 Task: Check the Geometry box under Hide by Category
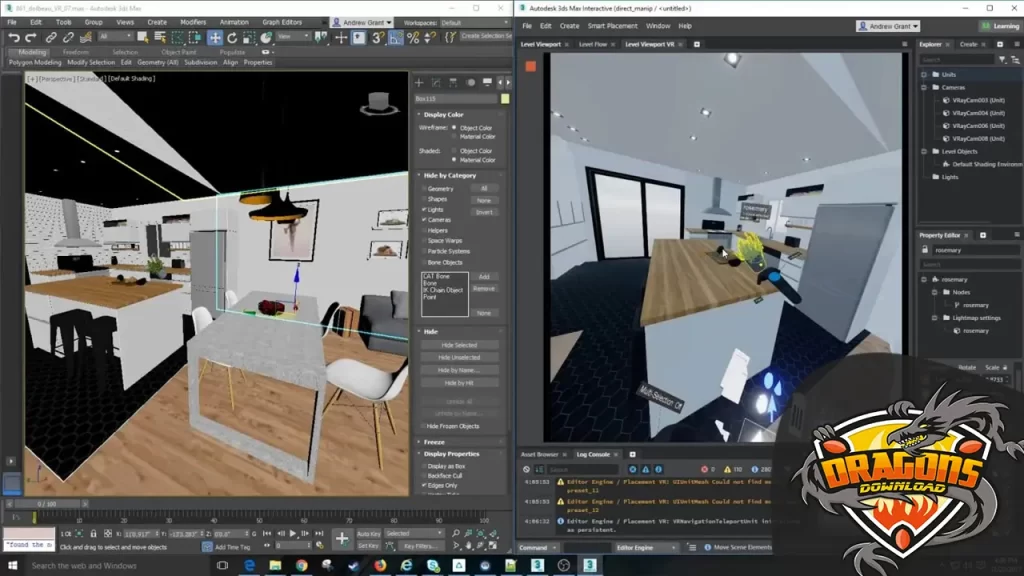[423, 189]
